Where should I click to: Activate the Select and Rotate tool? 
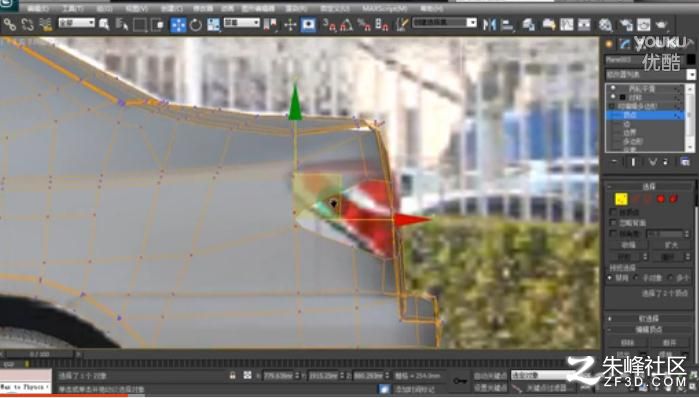[x=196, y=25]
